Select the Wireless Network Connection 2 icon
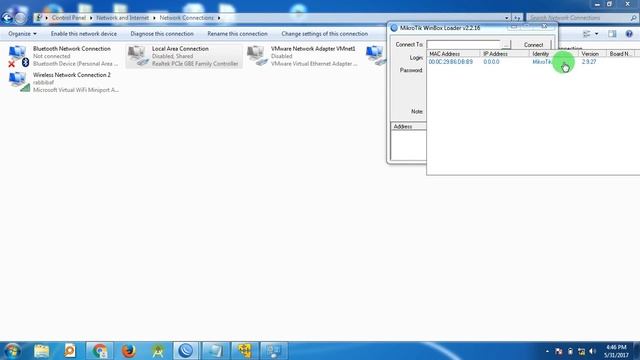 click(19, 82)
